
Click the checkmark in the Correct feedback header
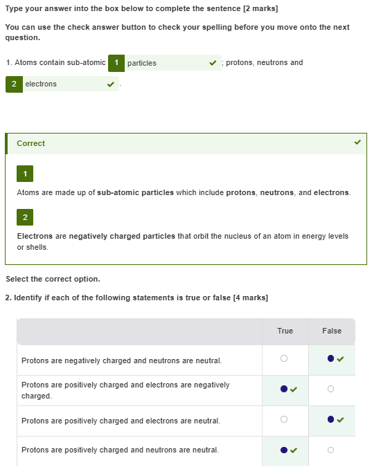[358, 142]
